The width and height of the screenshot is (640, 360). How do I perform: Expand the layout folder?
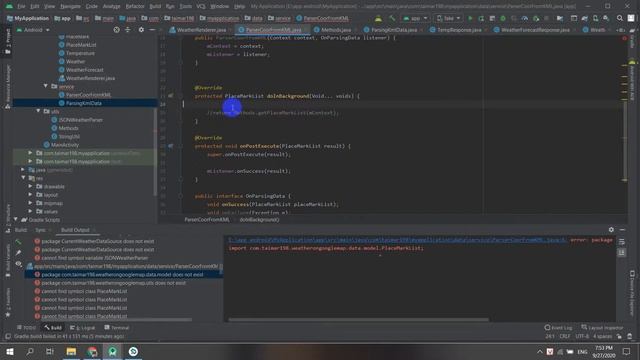pos(31,195)
